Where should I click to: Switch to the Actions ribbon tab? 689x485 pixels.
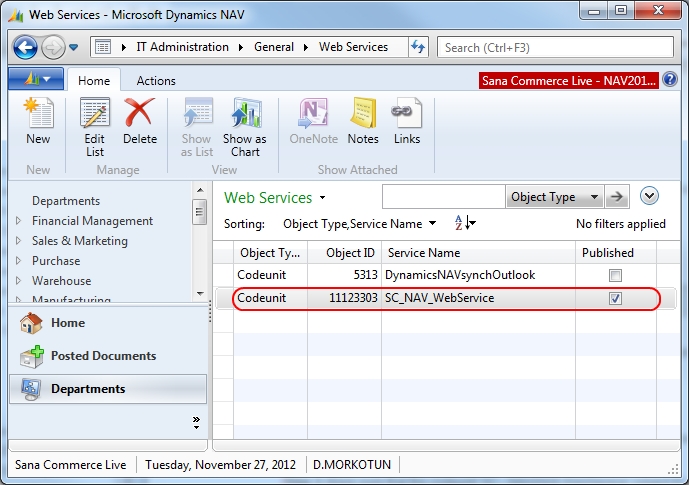tap(156, 81)
